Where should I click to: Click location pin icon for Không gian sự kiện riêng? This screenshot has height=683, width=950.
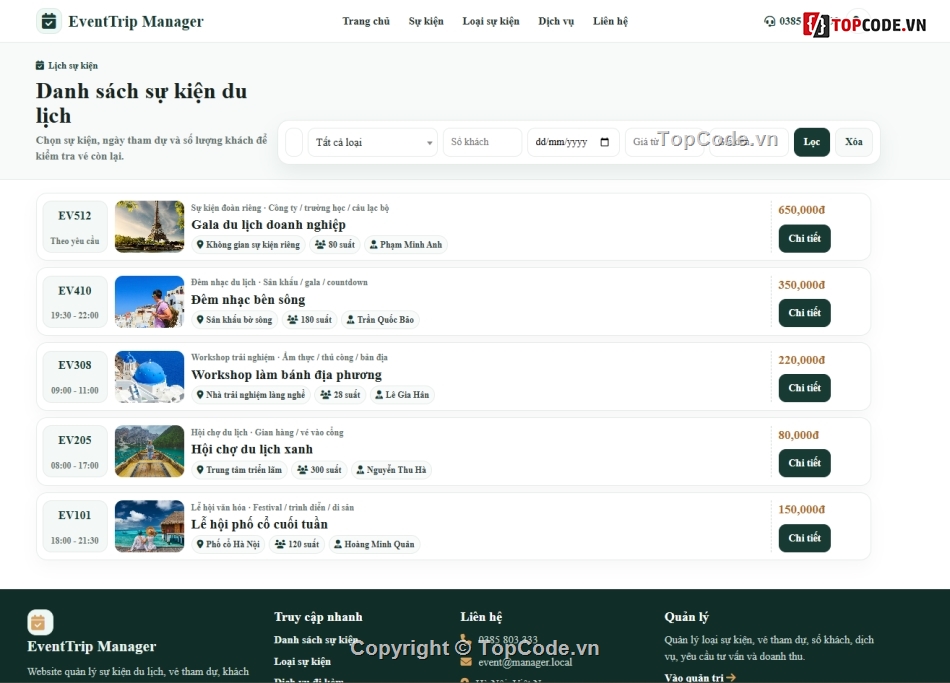(x=200, y=244)
